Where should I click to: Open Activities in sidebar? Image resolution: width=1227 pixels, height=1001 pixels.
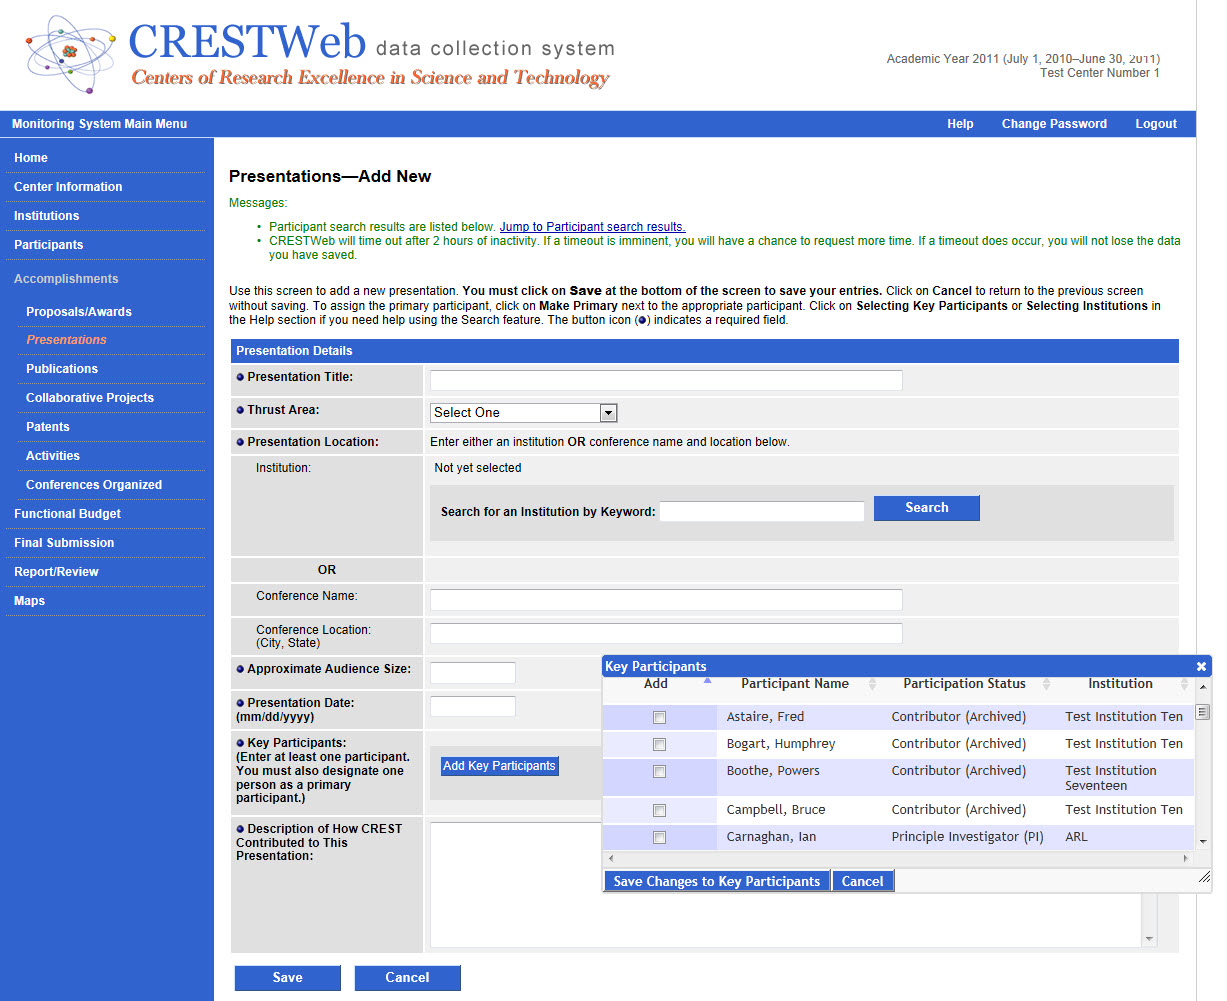53,456
